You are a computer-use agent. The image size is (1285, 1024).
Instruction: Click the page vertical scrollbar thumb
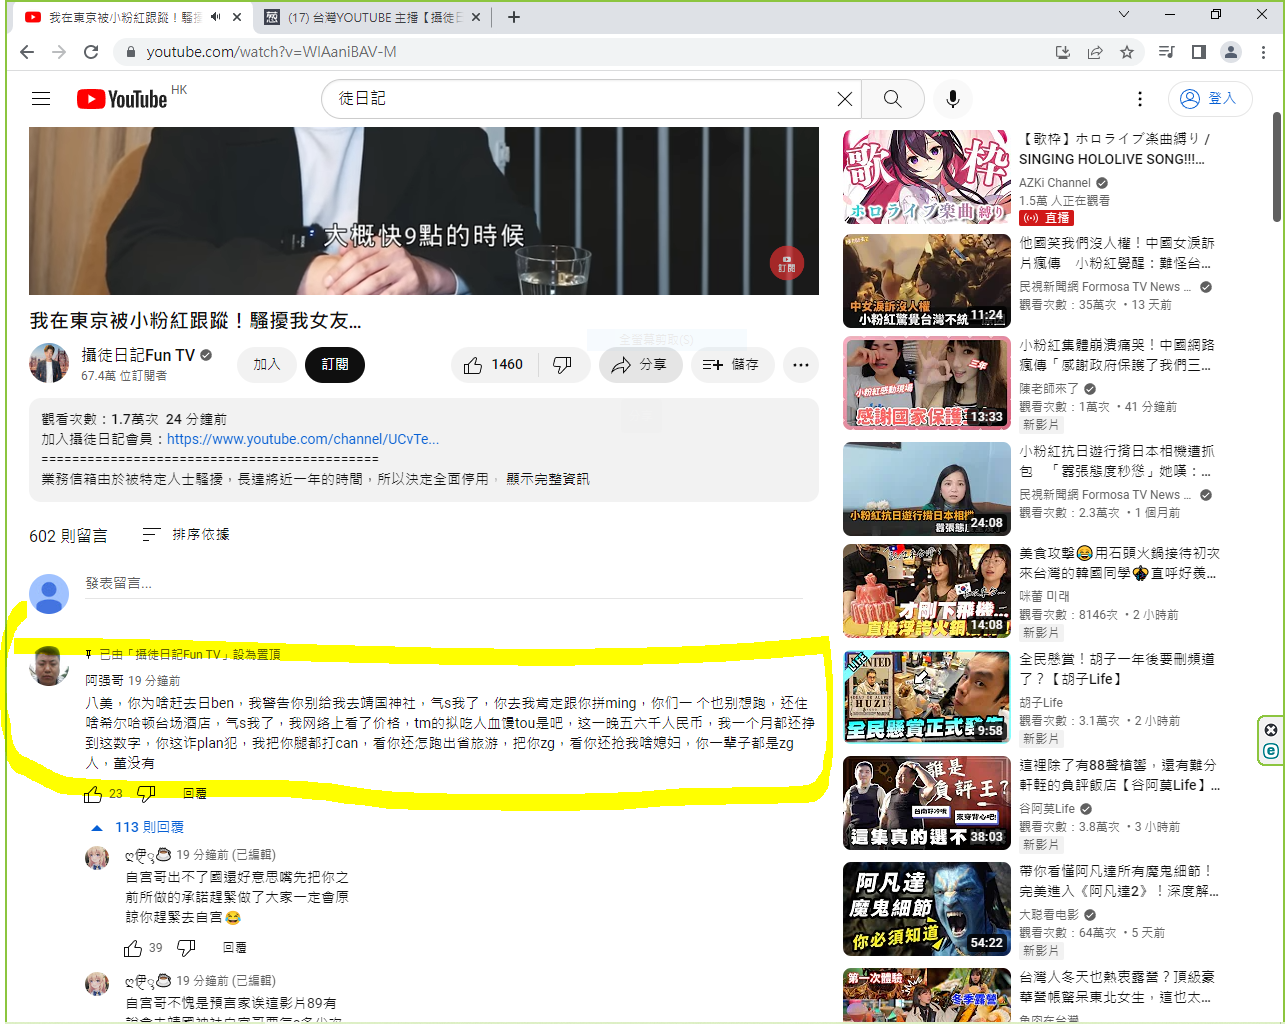(1277, 166)
